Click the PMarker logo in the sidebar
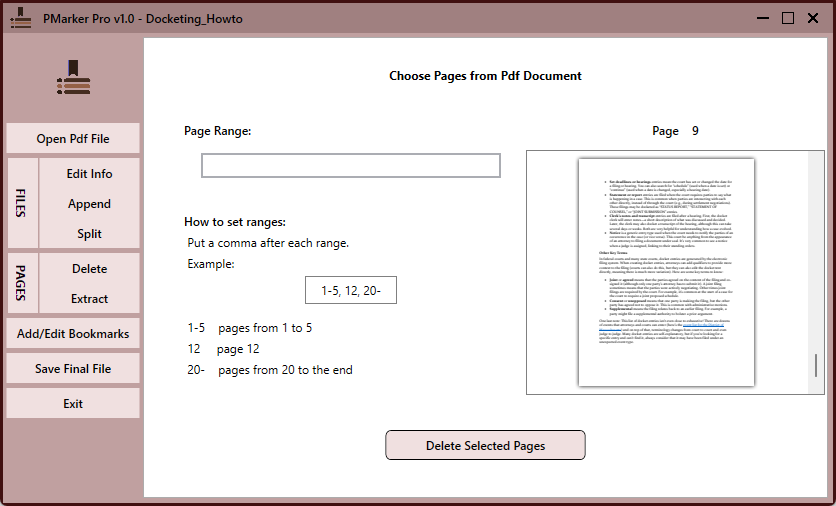Screen dimensions: 836x506 [74, 78]
